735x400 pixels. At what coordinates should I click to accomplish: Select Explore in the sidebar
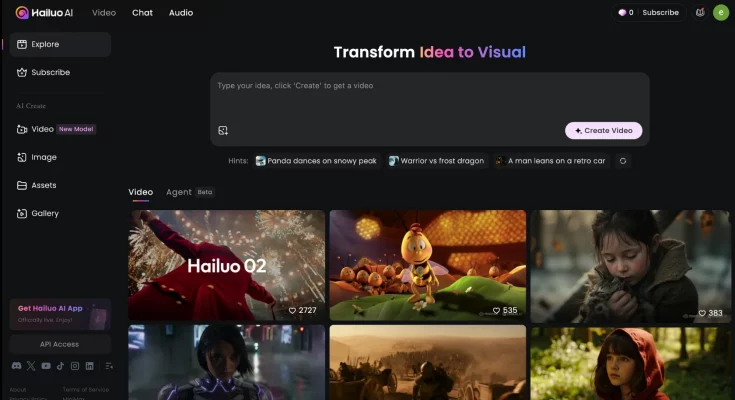(60, 44)
